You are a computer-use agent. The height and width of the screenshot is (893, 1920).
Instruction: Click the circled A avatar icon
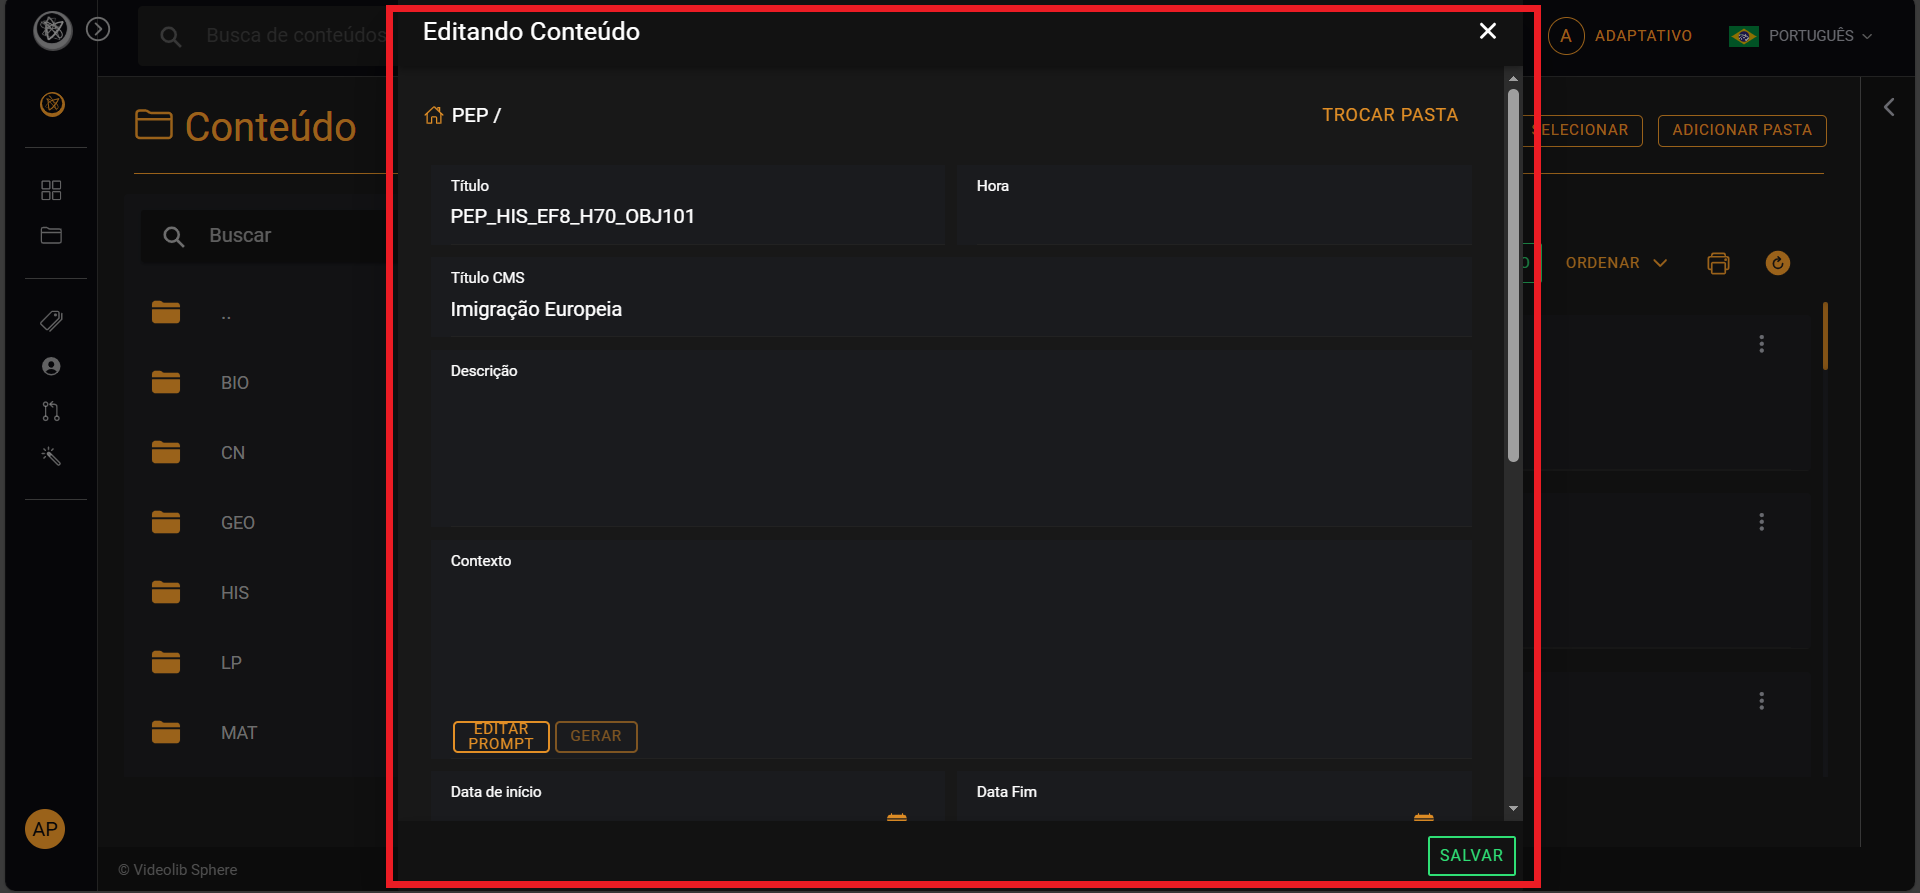(x=1566, y=36)
